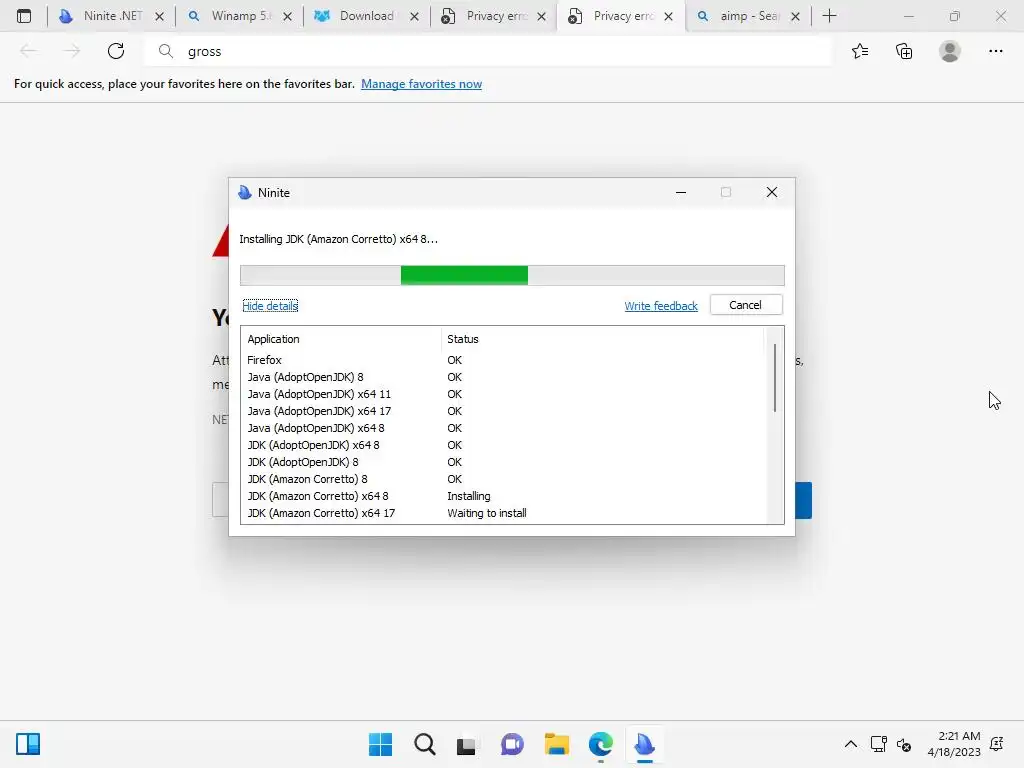Click the Waiting to install status
Screen dimensions: 1024x768
pos(487,513)
